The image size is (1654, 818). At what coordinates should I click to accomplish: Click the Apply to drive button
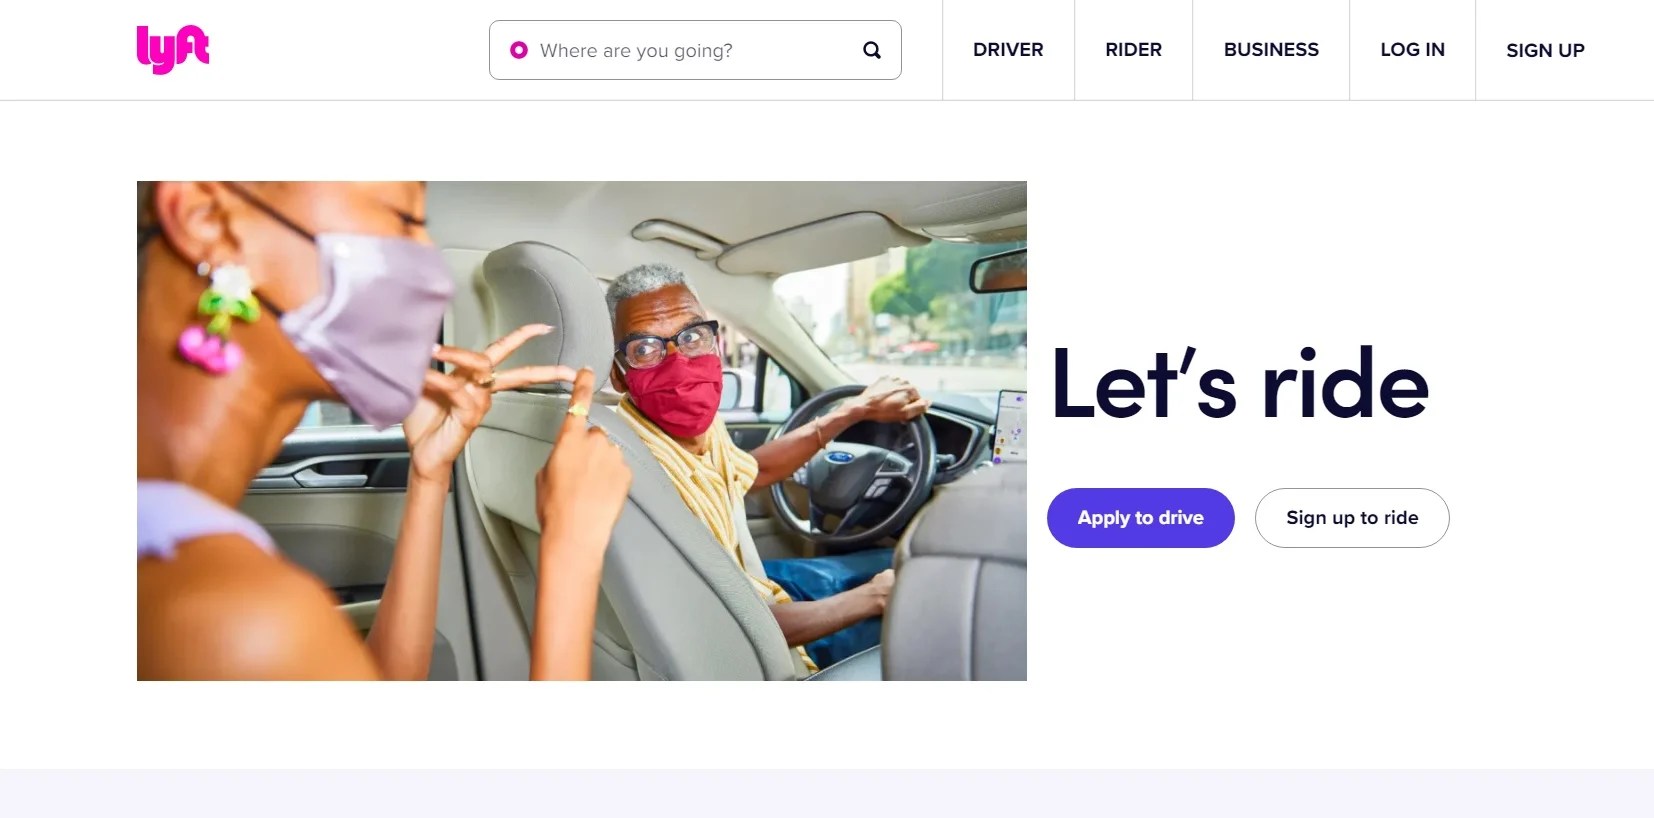coord(1141,518)
